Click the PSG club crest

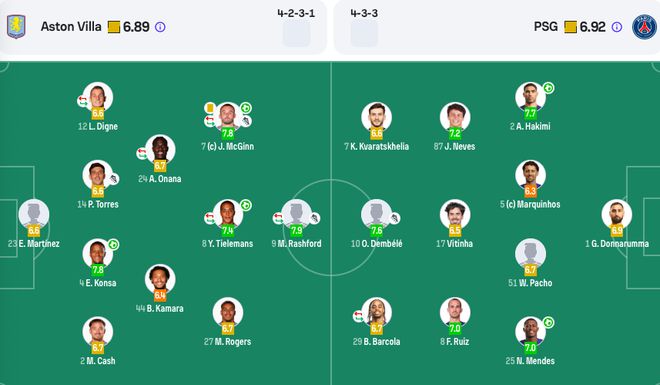pyautogui.click(x=644, y=27)
